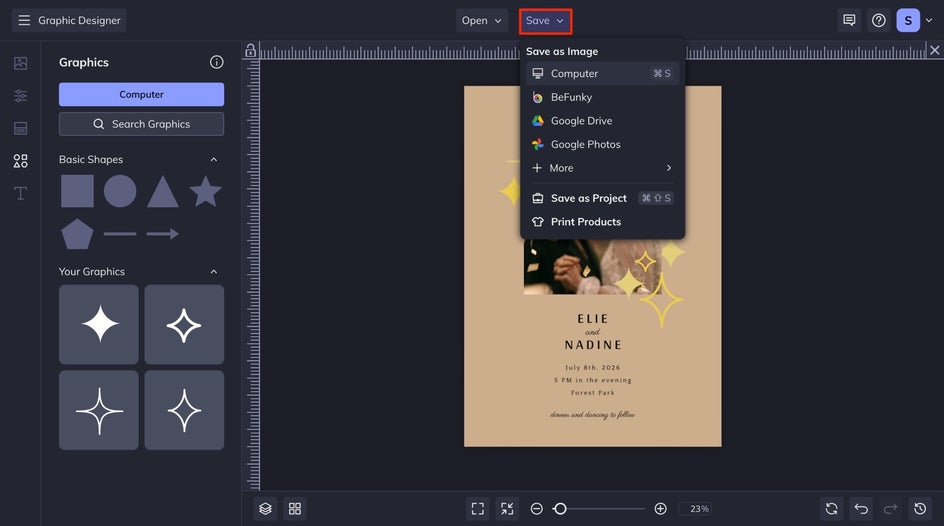The image size is (944, 526).
Task: Zoom out with the minus icon
Action: click(536, 509)
